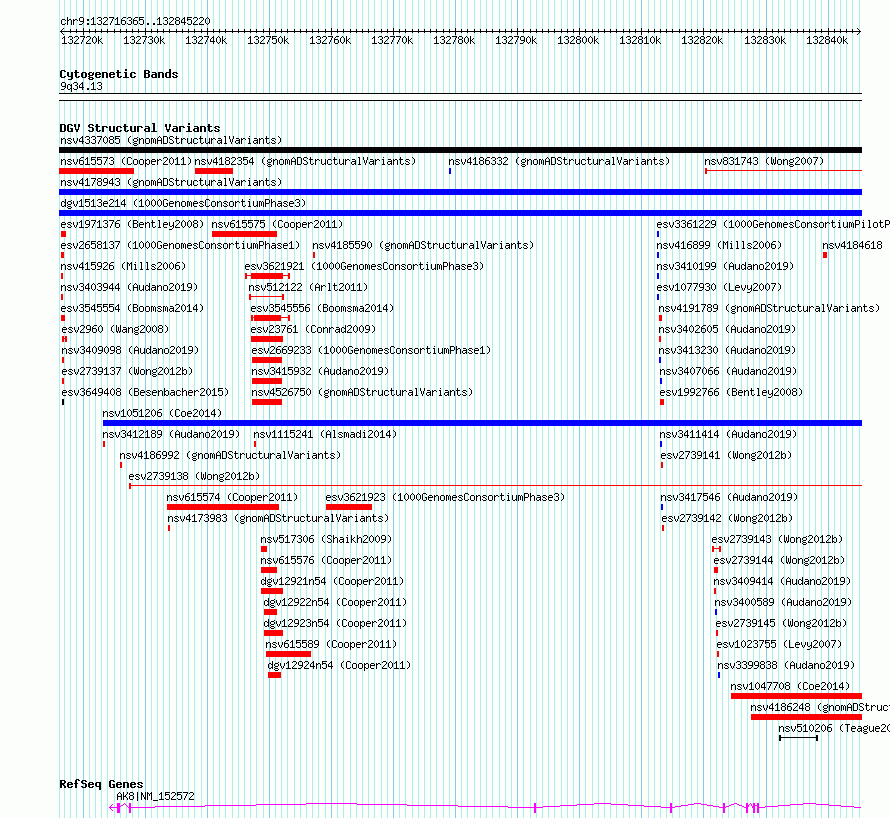Click the black nsv4337085 variant bar
This screenshot has width=890, height=818.
(x=460, y=150)
